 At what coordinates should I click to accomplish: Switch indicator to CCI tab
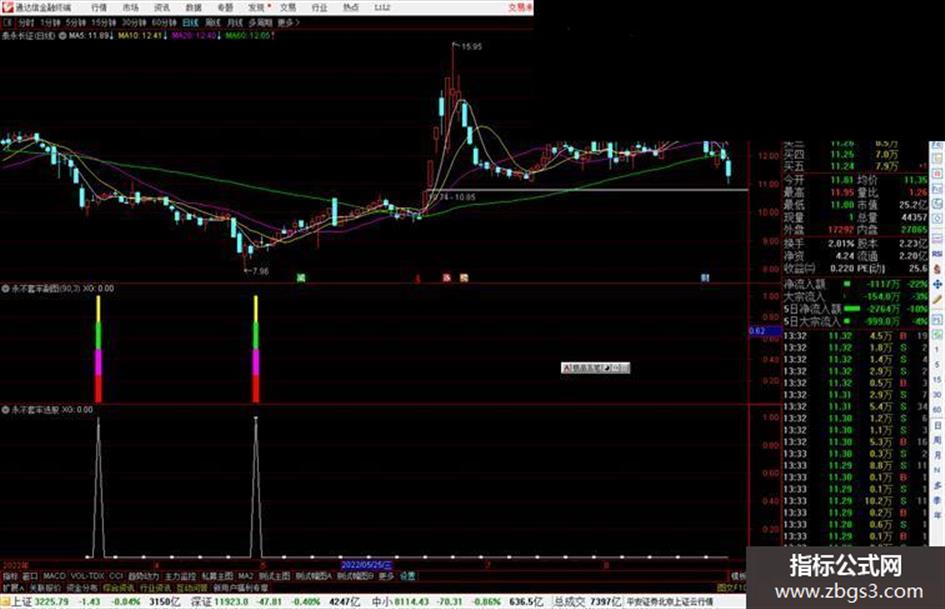pos(116,576)
